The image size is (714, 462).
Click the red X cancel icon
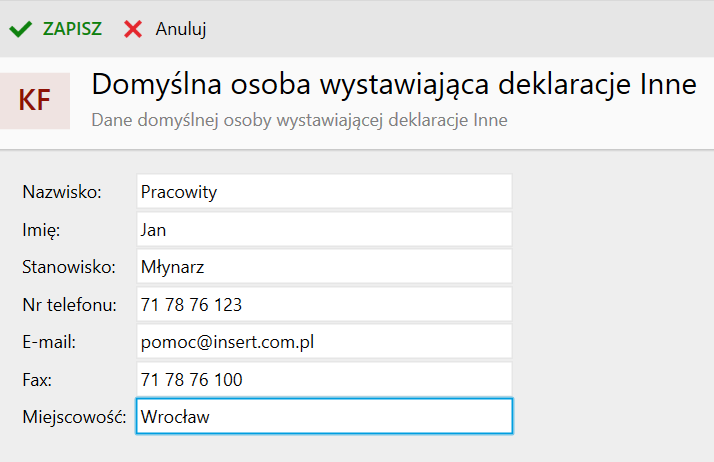pyautogui.click(x=133, y=29)
